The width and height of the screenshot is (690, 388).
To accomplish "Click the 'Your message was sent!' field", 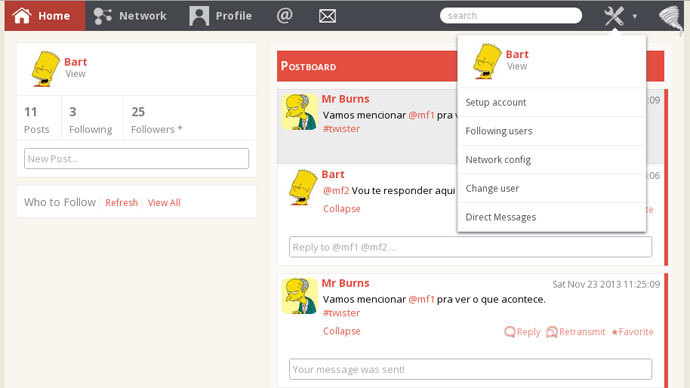I will [x=470, y=369].
